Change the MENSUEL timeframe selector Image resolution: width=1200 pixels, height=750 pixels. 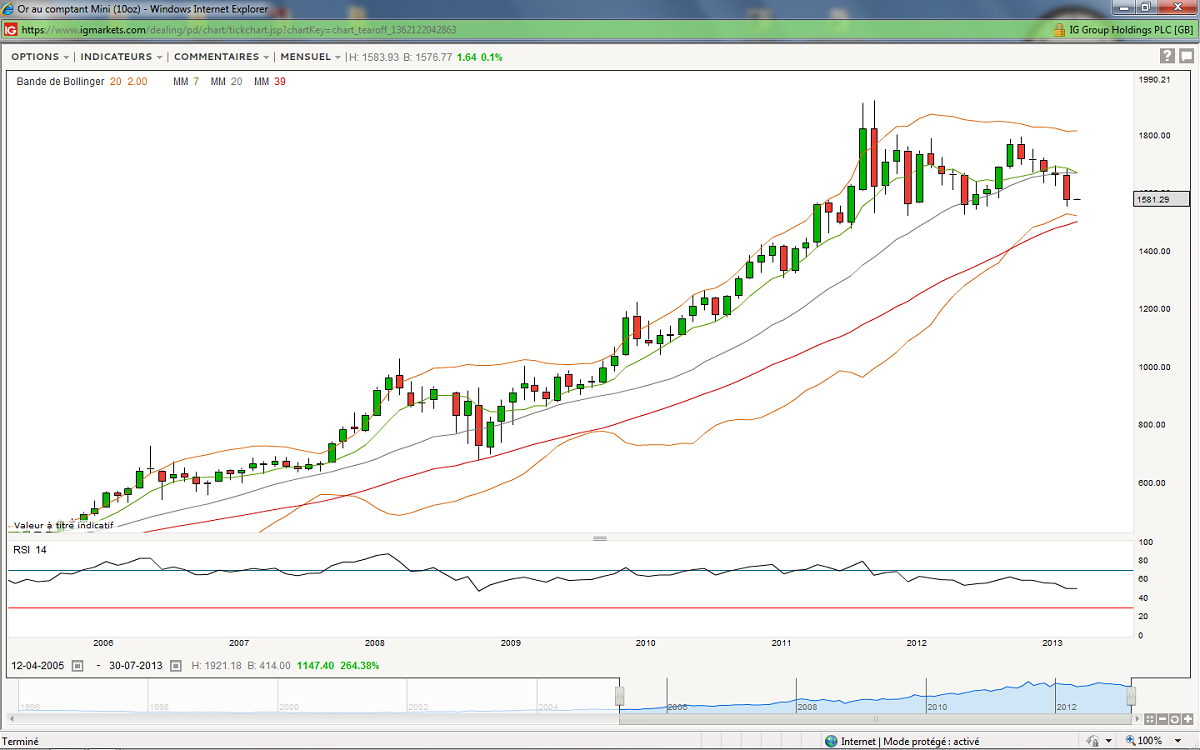coord(311,57)
